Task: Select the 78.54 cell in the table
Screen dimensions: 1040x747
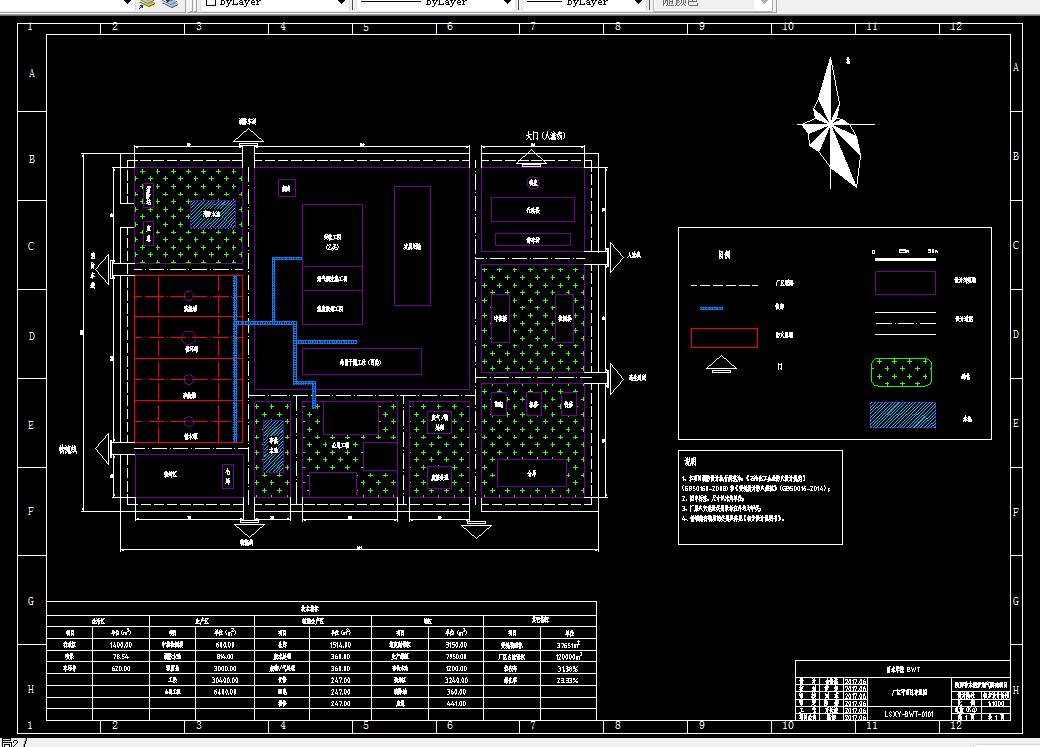Action: coord(121,657)
